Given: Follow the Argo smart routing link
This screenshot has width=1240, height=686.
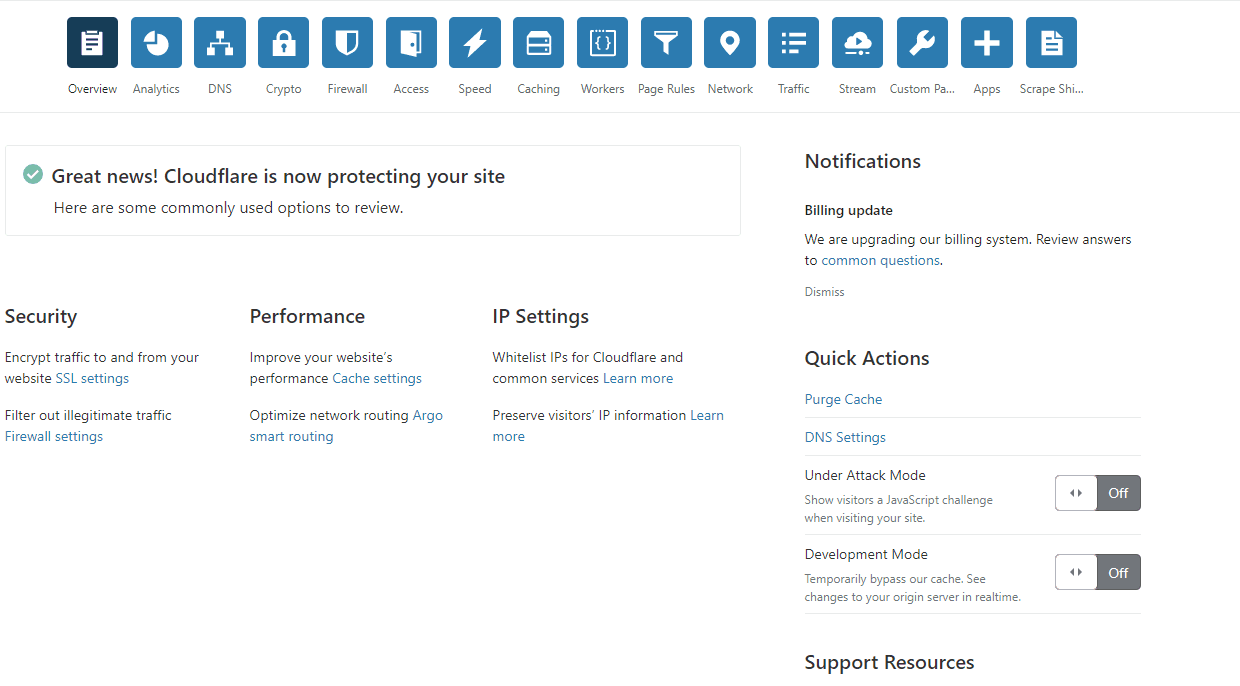Looking at the screenshot, I should [346, 426].
